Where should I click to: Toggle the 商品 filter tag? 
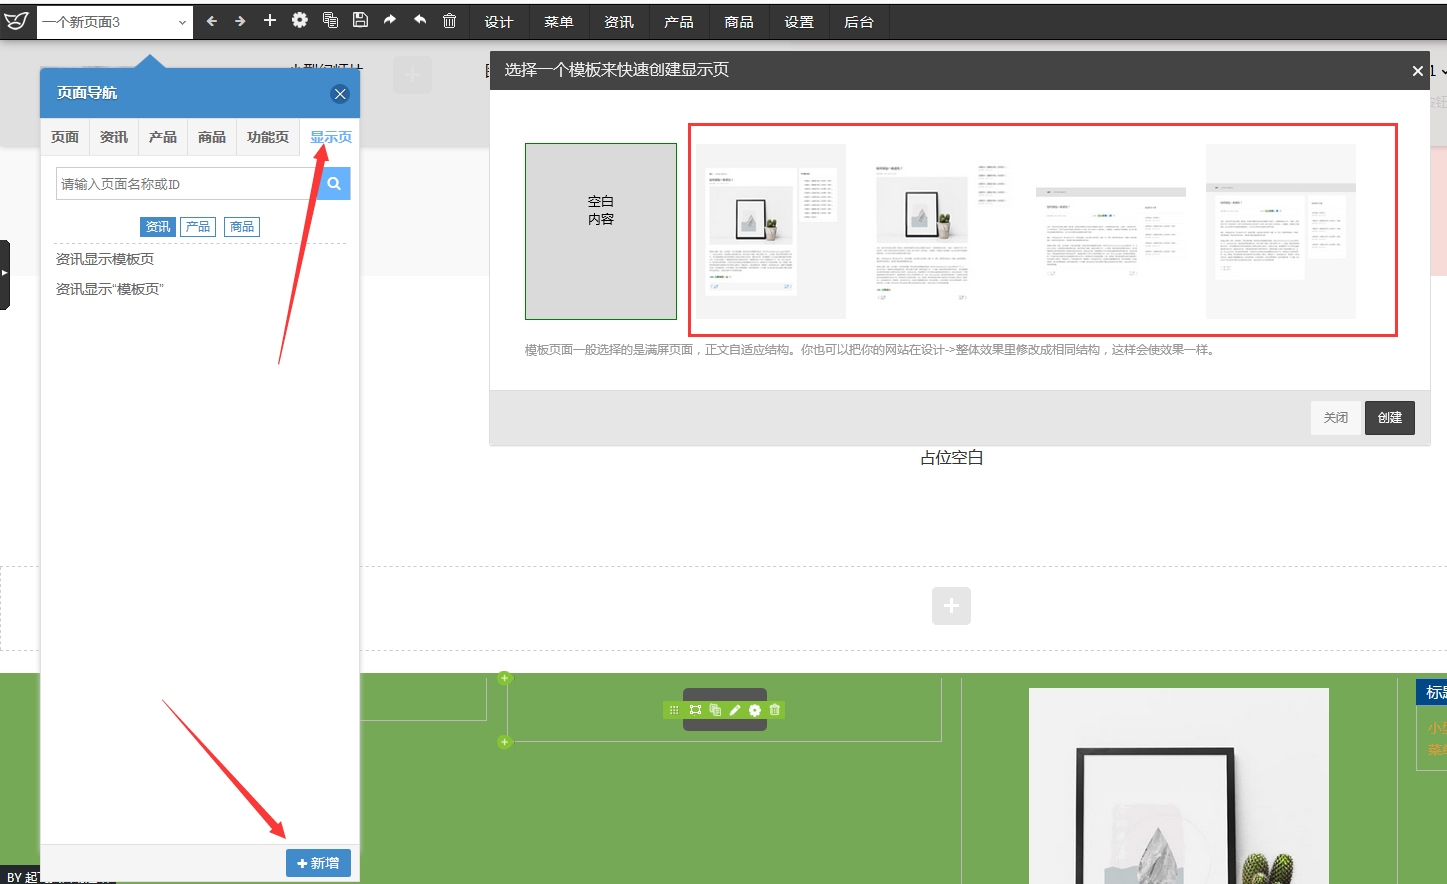coord(242,227)
